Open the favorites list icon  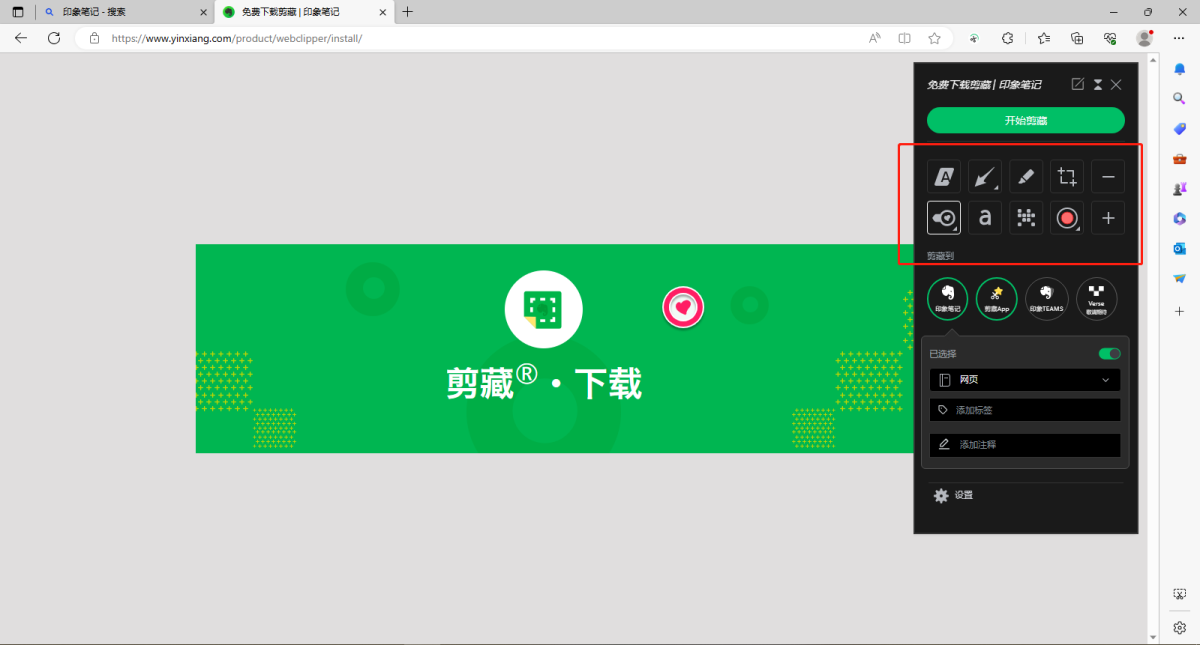1044,38
